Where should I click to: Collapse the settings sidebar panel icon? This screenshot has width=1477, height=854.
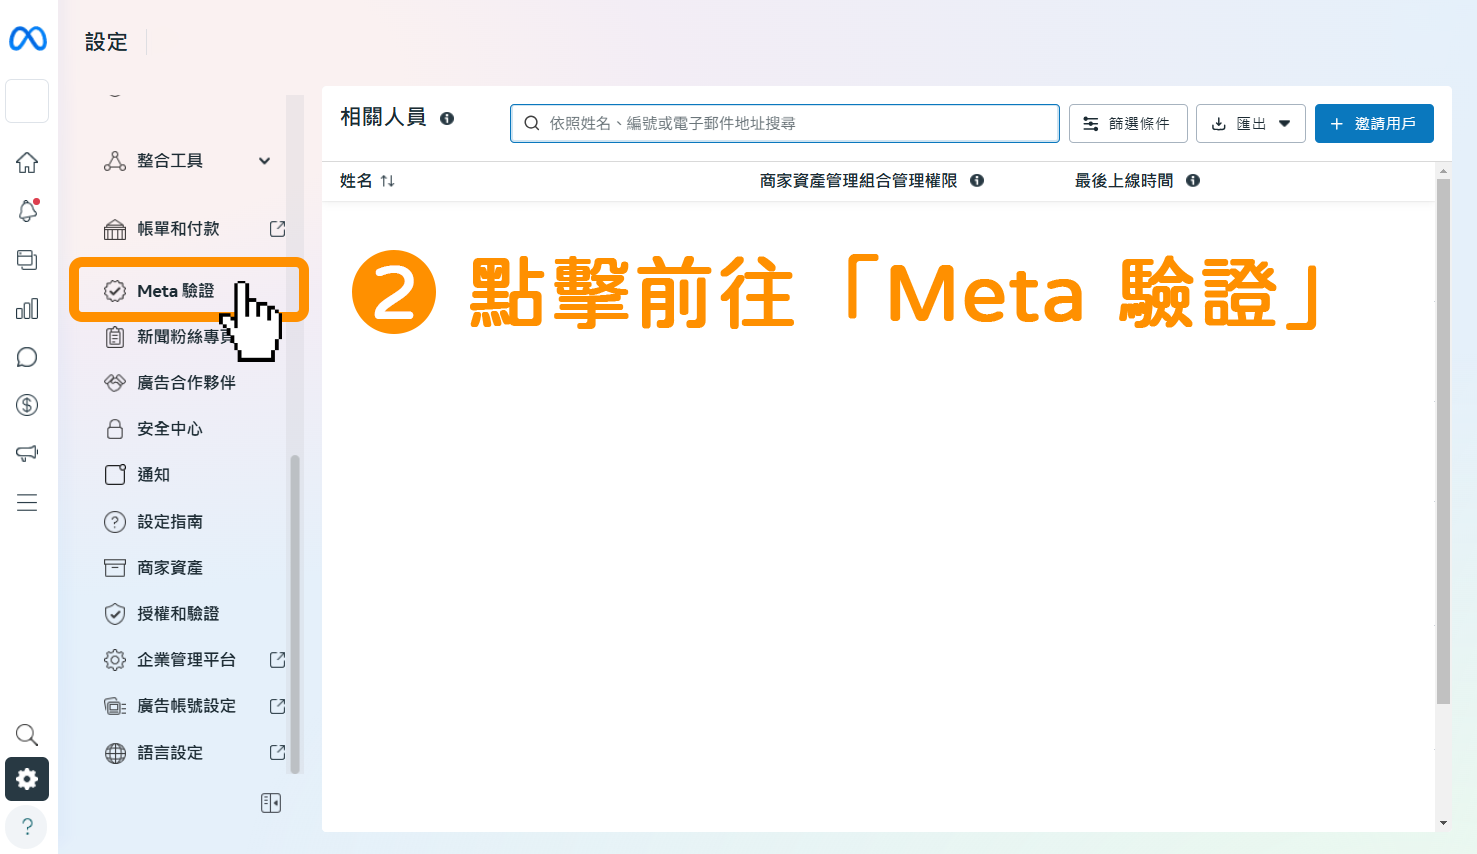click(x=271, y=803)
